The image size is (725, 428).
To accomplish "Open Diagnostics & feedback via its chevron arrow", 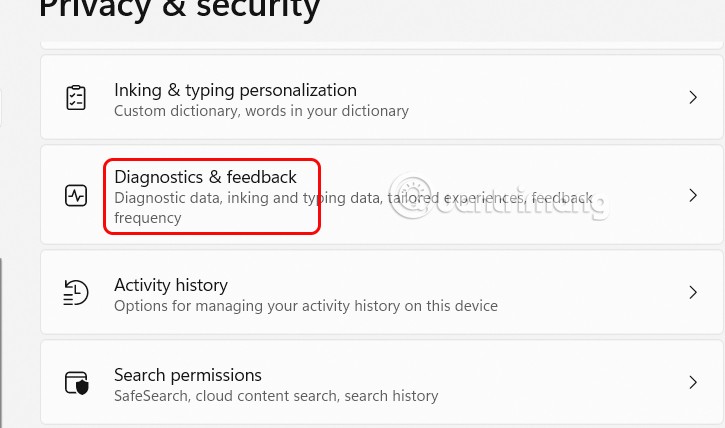I will tap(693, 196).
